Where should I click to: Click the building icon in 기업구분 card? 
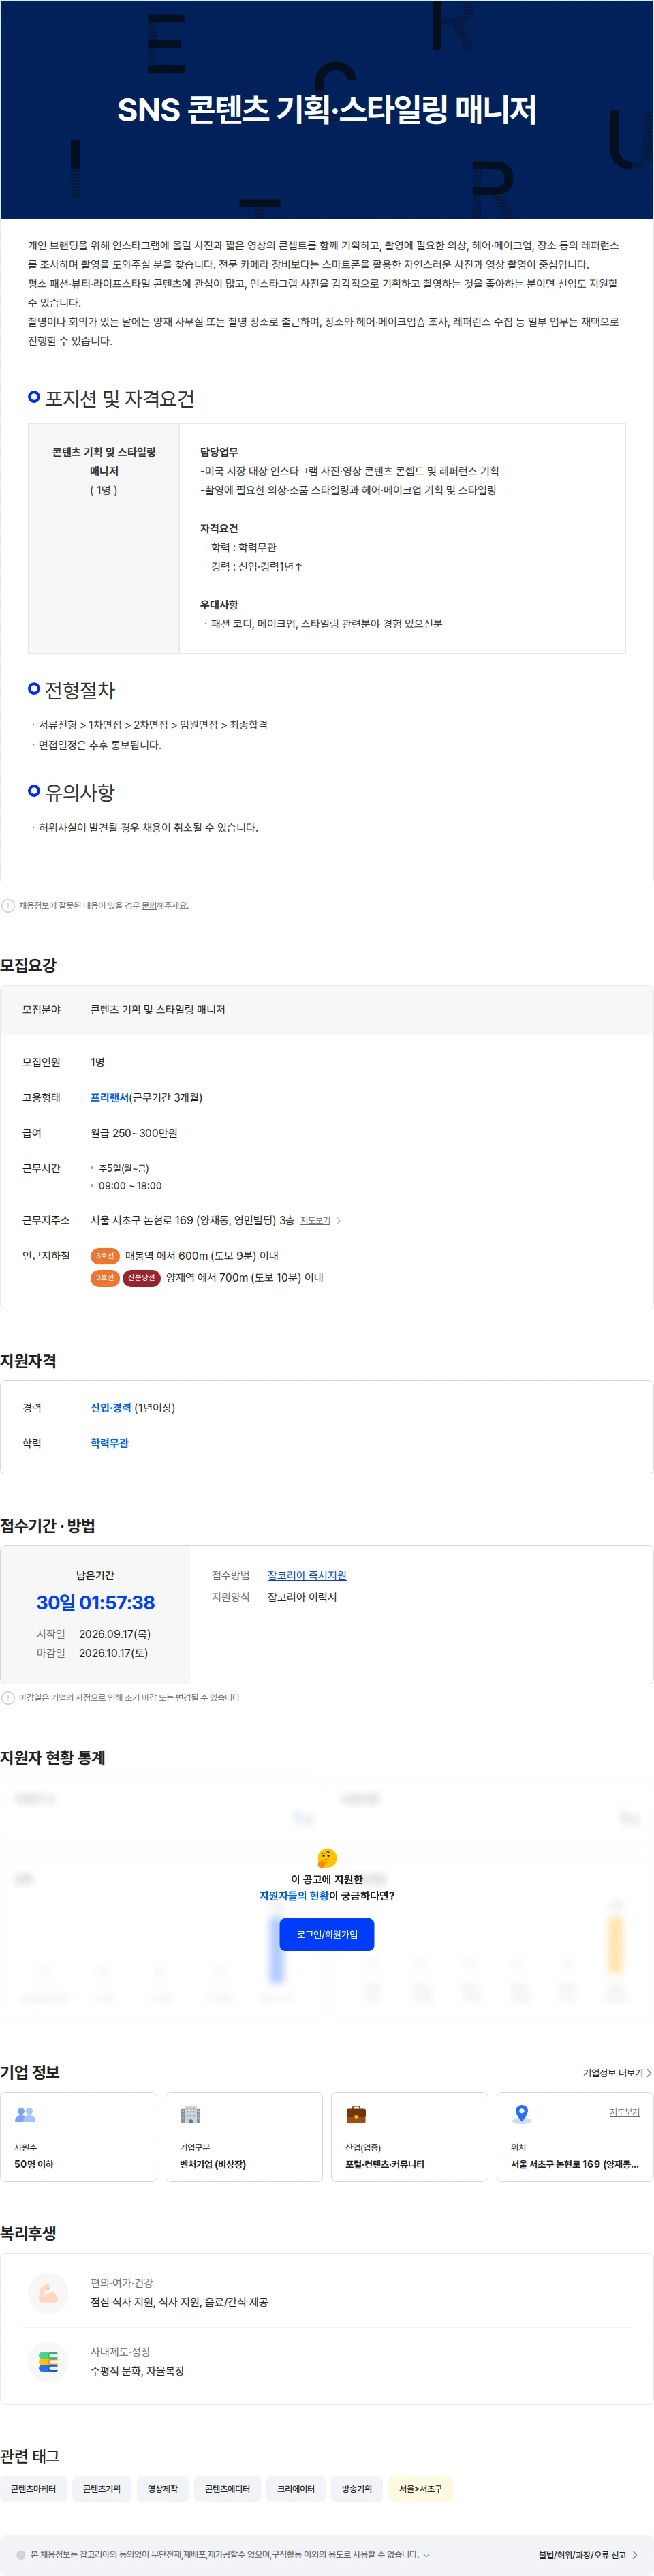tap(190, 2114)
